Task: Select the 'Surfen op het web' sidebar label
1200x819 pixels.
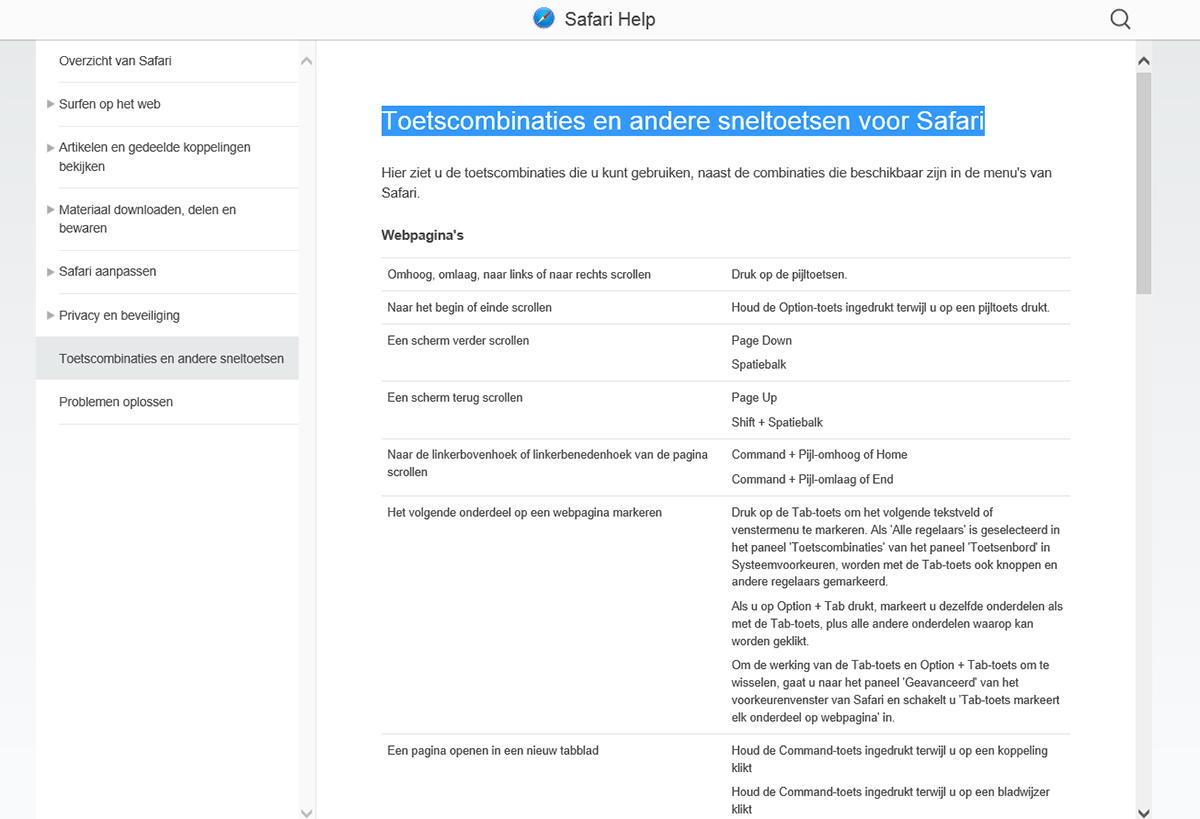Action: point(110,104)
